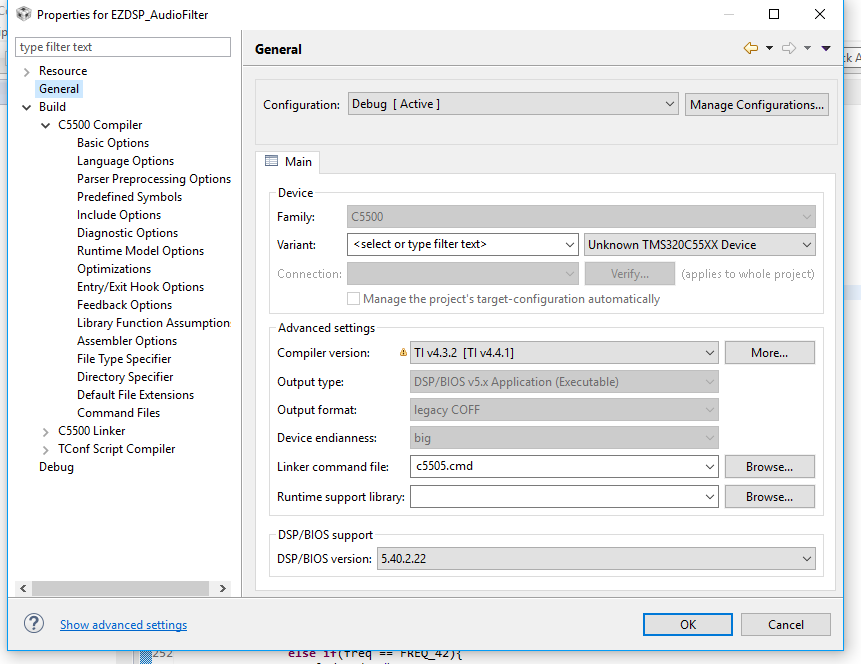Select Include Options tree item
This screenshot has height=664, width=861.
(119, 215)
